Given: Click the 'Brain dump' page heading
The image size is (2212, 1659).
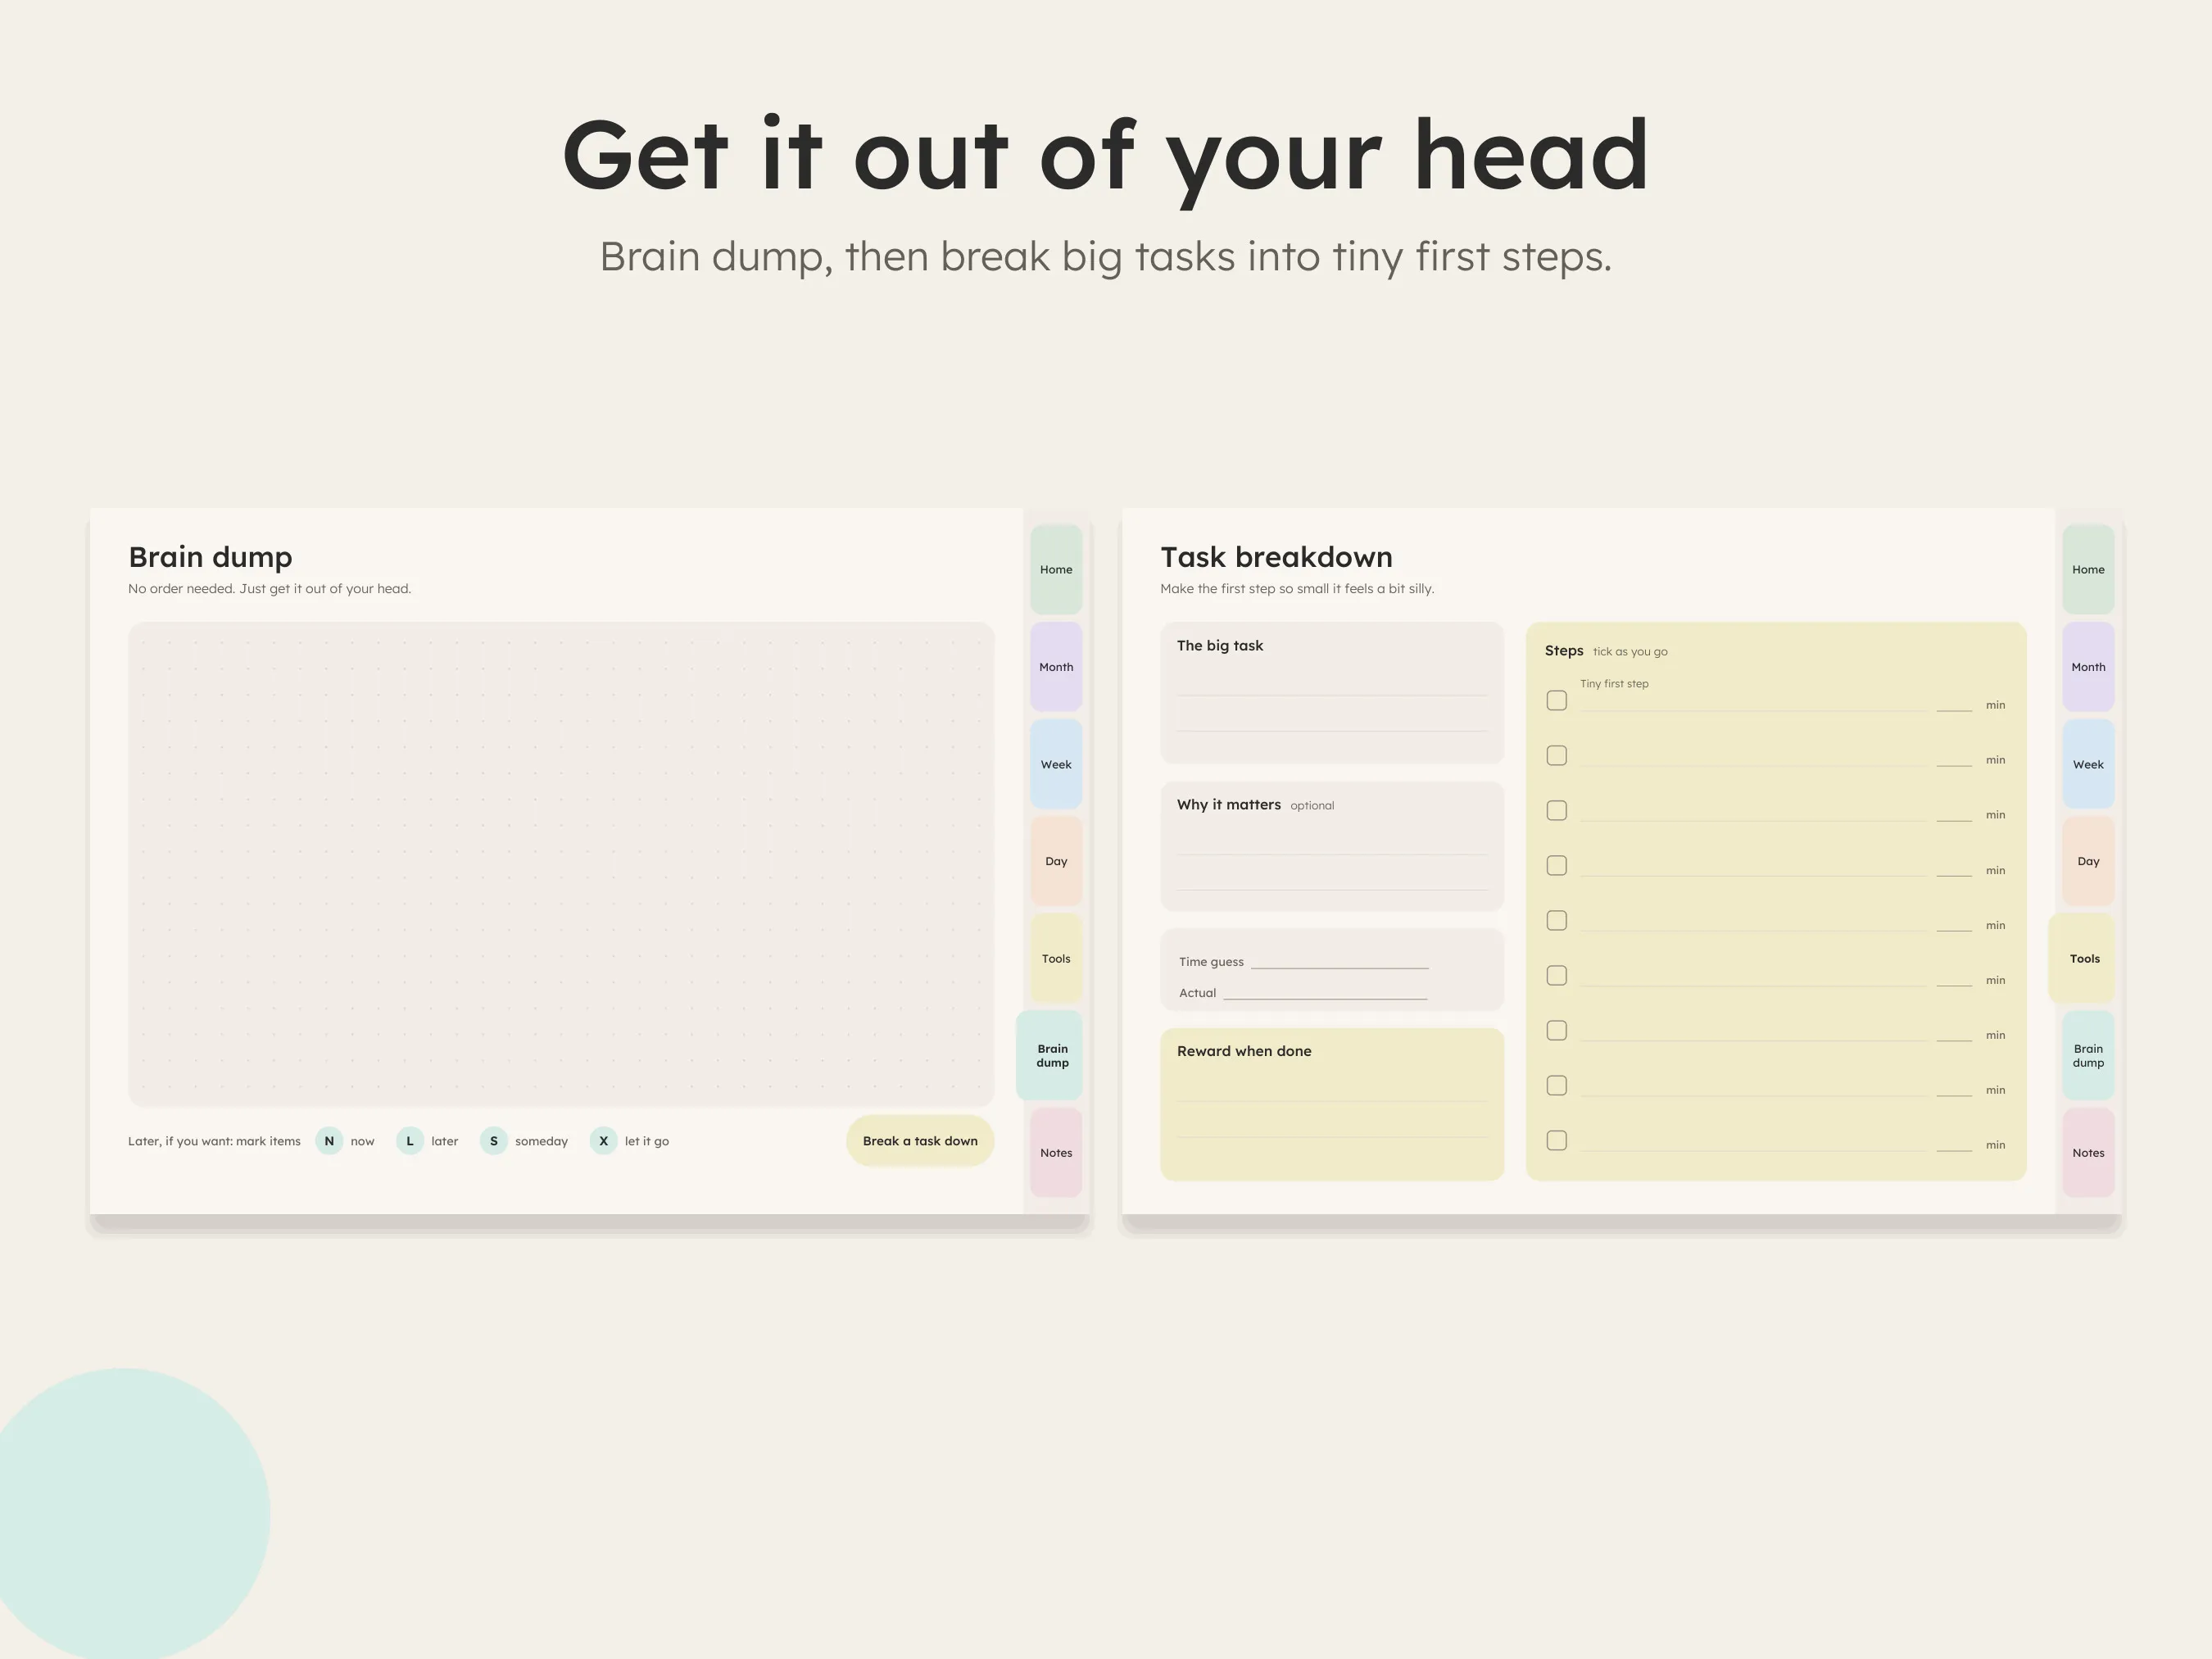Looking at the screenshot, I should [x=210, y=557].
